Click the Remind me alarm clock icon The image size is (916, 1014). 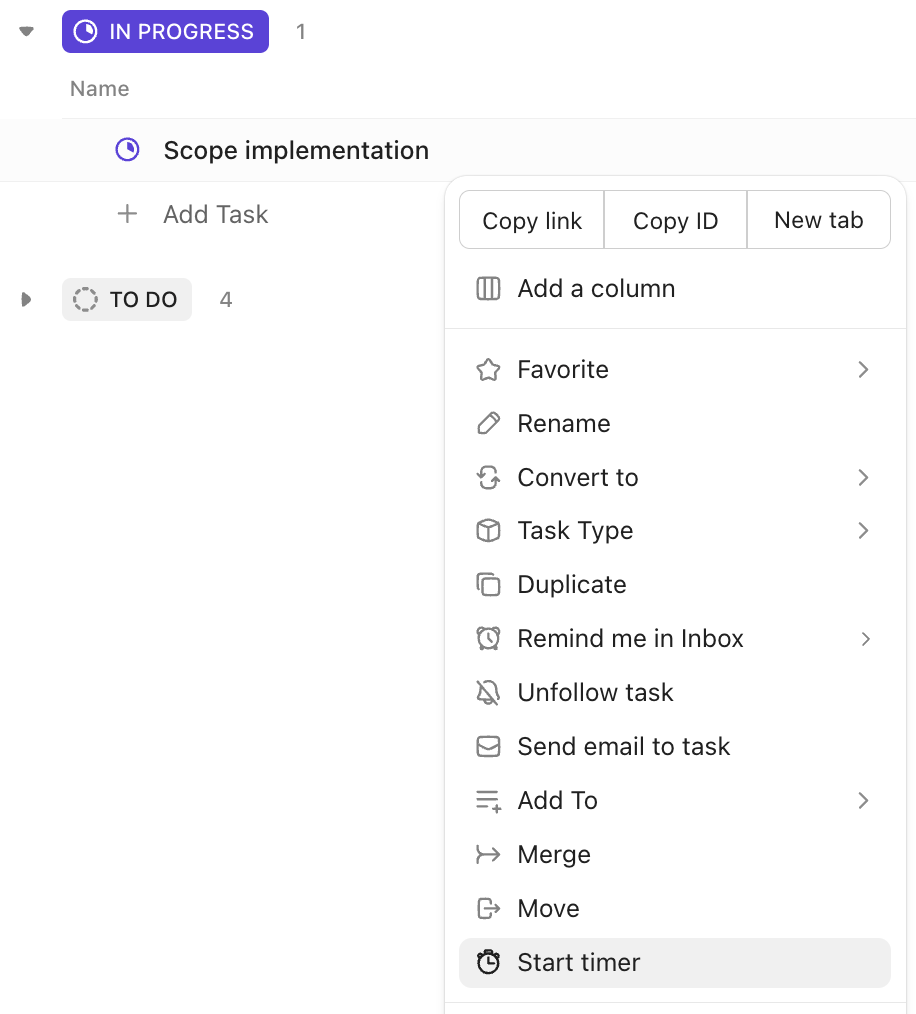488,638
